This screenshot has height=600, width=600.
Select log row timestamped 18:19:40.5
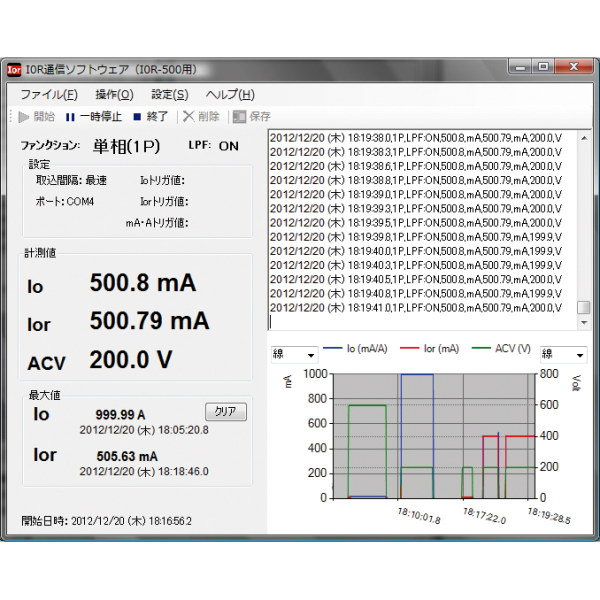pos(416,279)
